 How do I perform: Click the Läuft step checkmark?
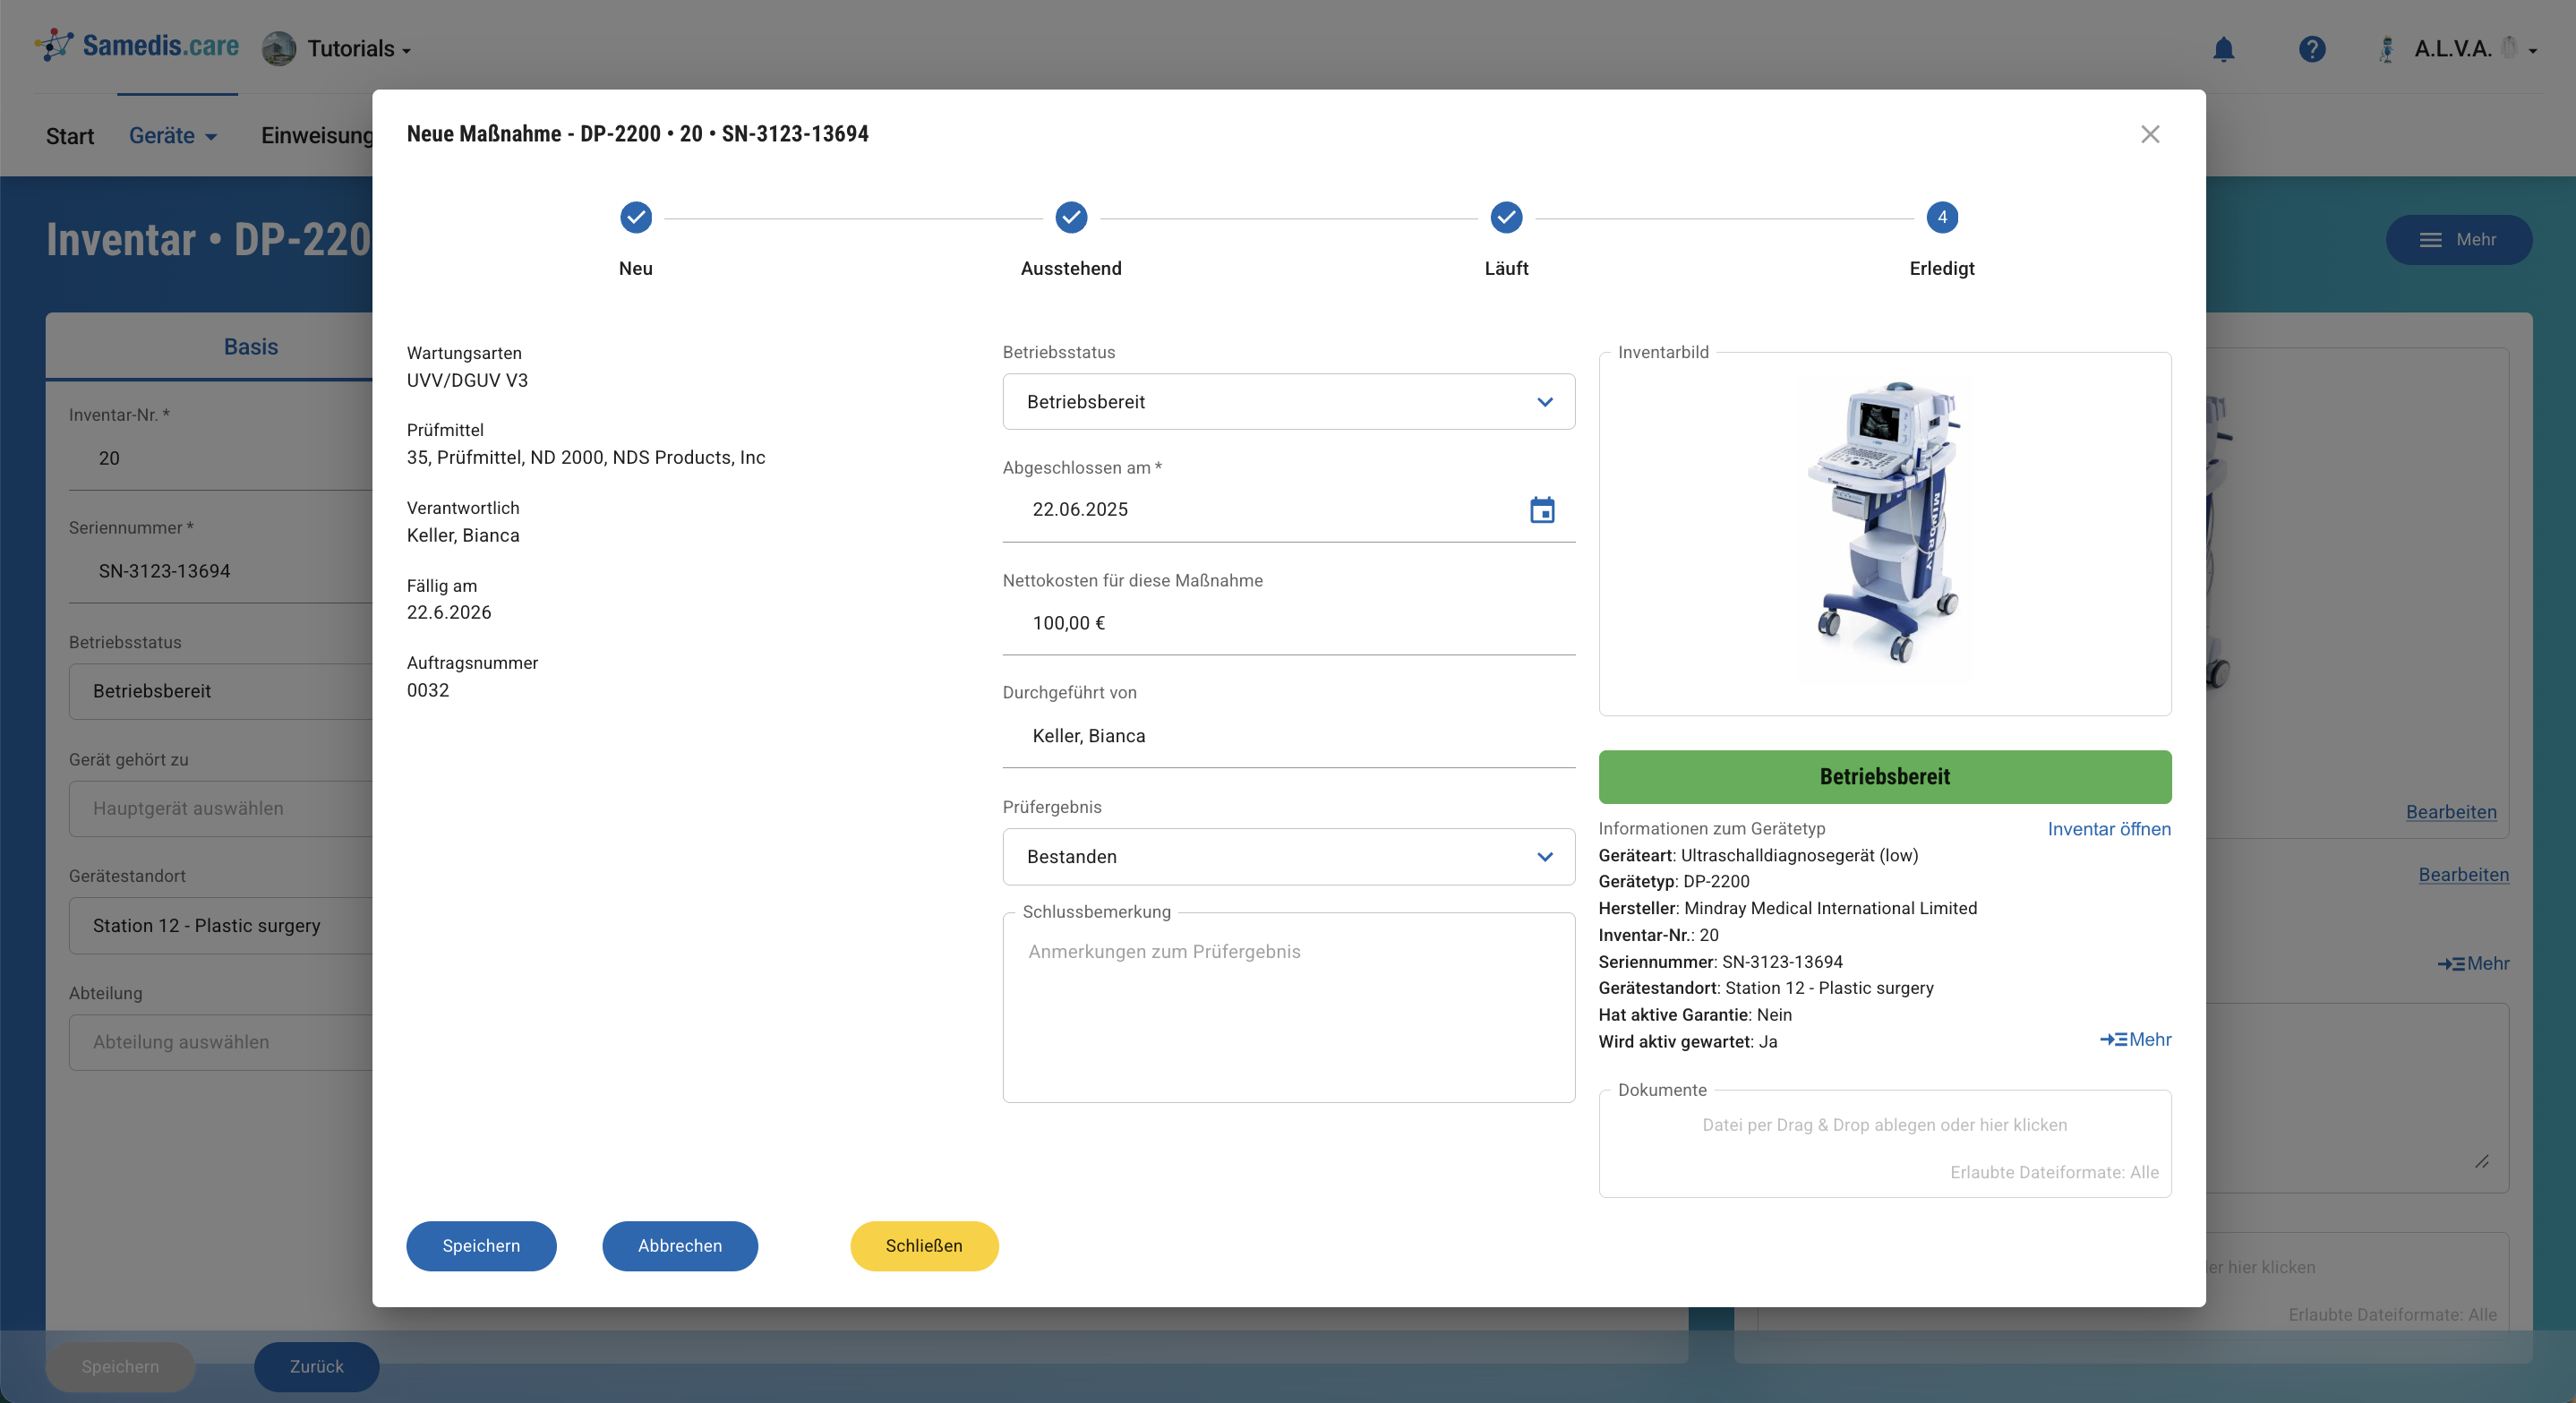click(x=1505, y=217)
